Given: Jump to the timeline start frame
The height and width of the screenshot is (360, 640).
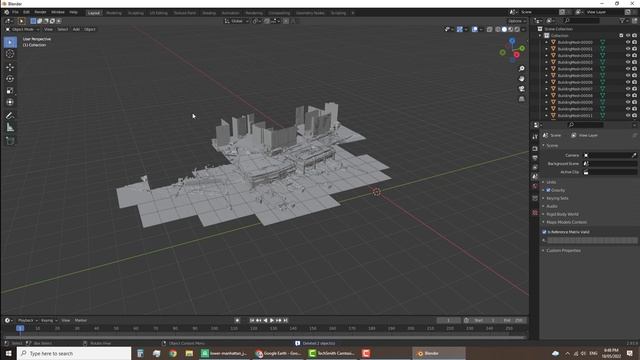Looking at the screenshot, I should click(252, 320).
